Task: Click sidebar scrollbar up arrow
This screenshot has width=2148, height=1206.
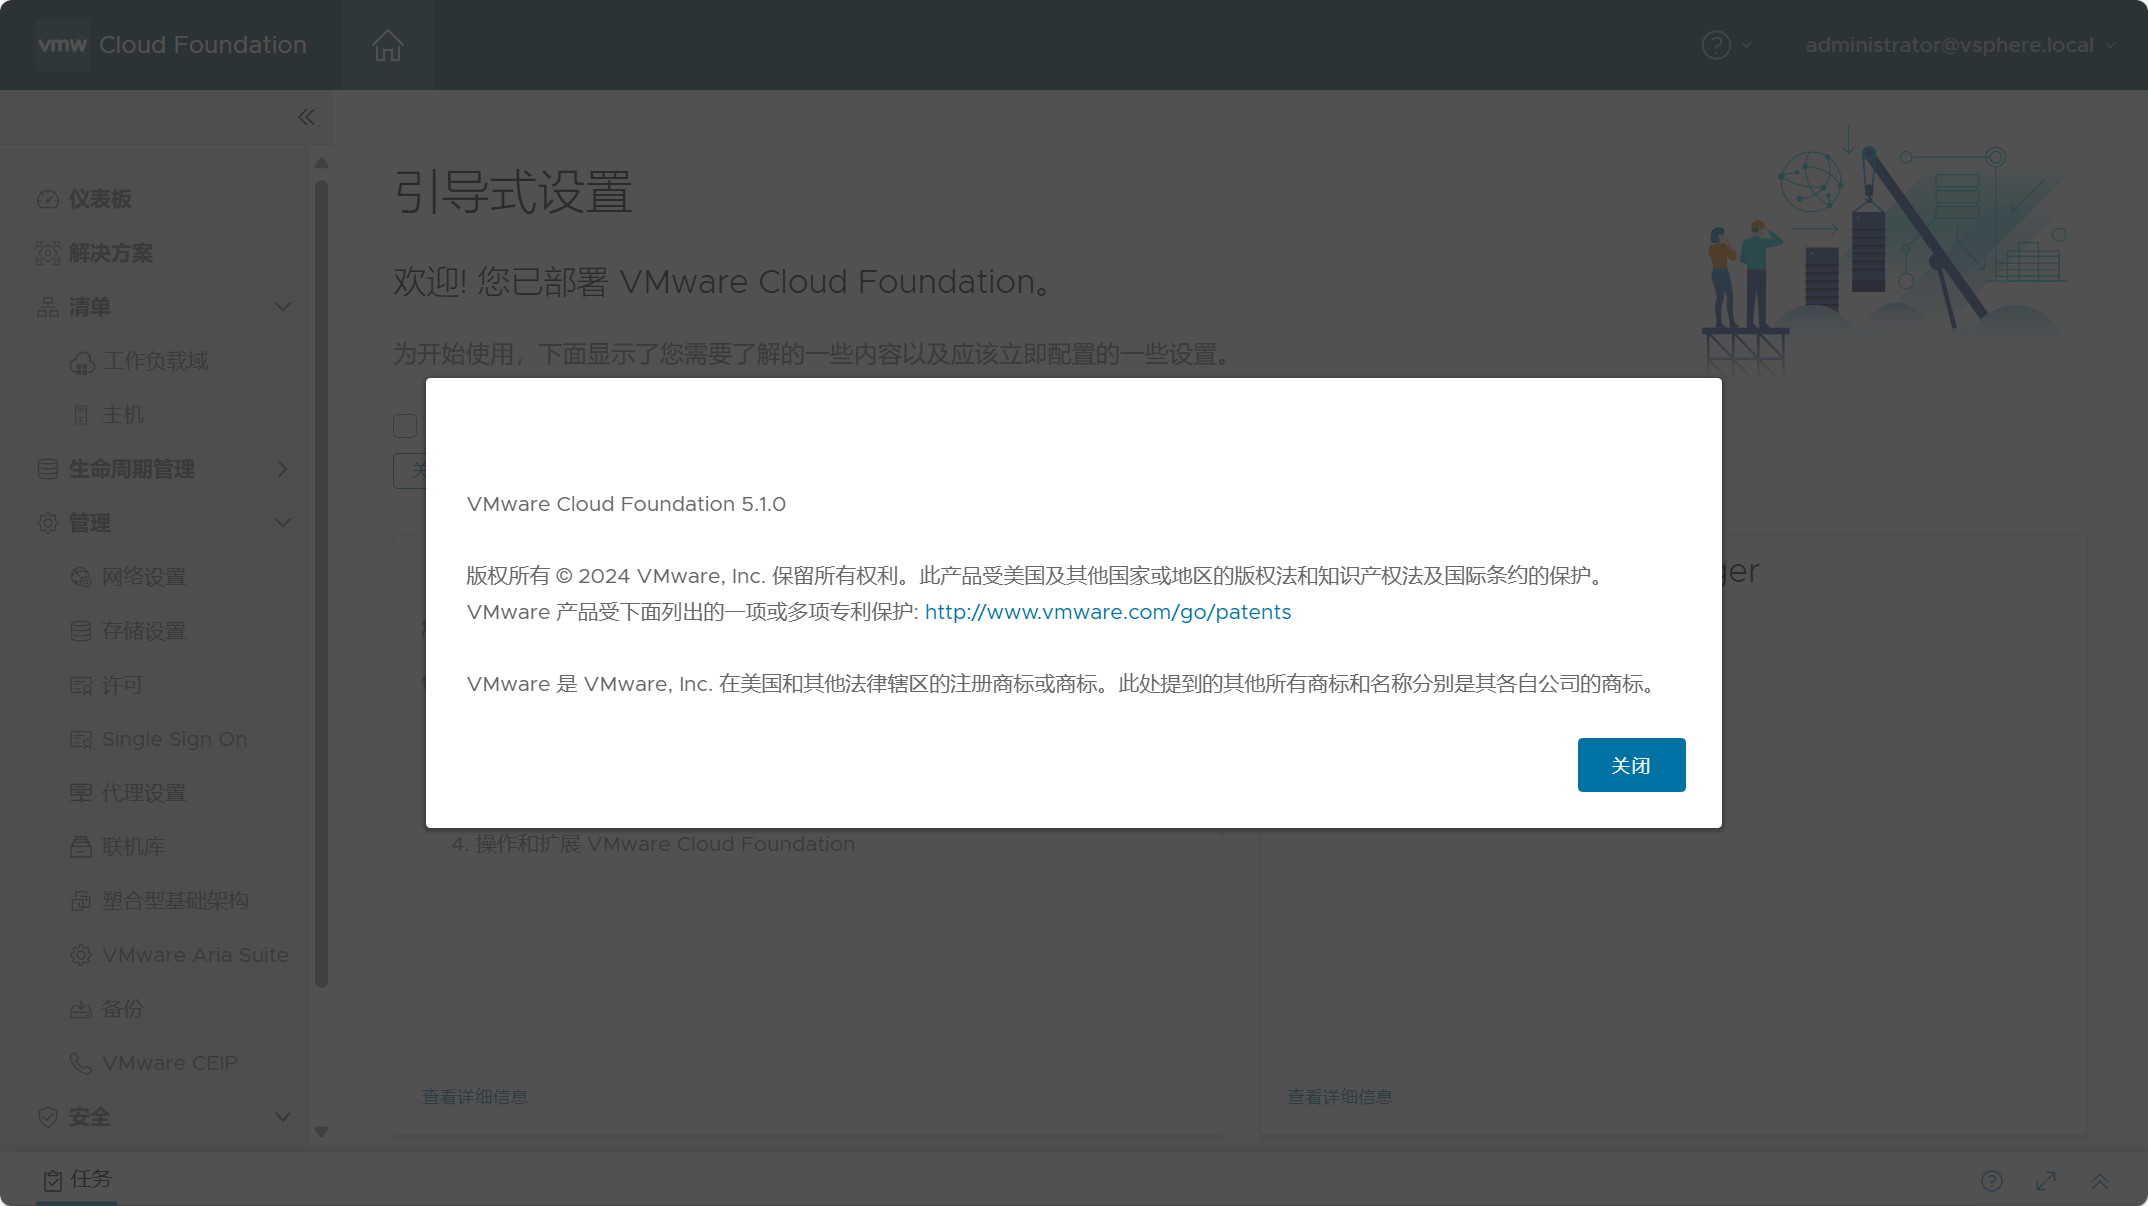Action: [x=321, y=162]
